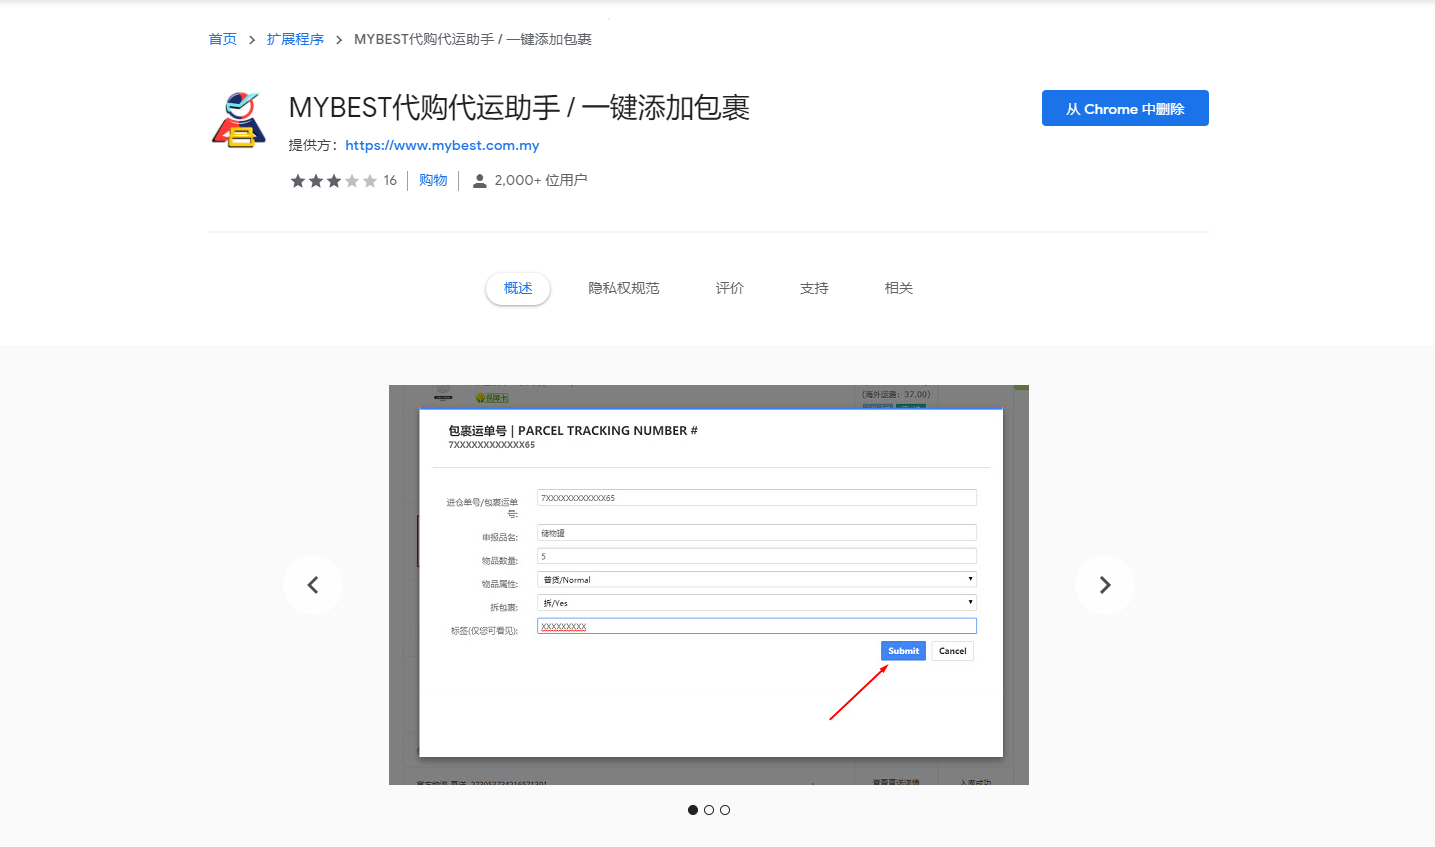The image size is (1435, 847).
Task: Go to the 首页 breadcrumb link
Action: click(x=223, y=39)
